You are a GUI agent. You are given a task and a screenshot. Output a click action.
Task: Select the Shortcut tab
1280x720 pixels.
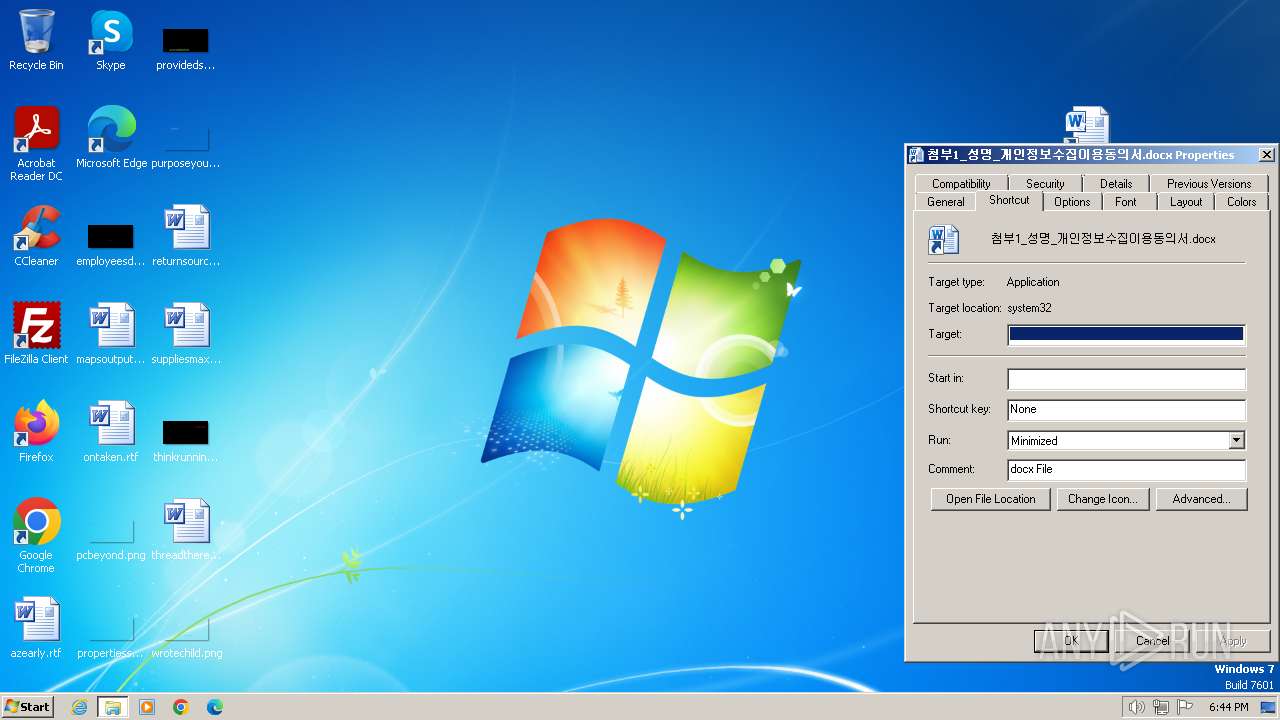[x=1009, y=200]
